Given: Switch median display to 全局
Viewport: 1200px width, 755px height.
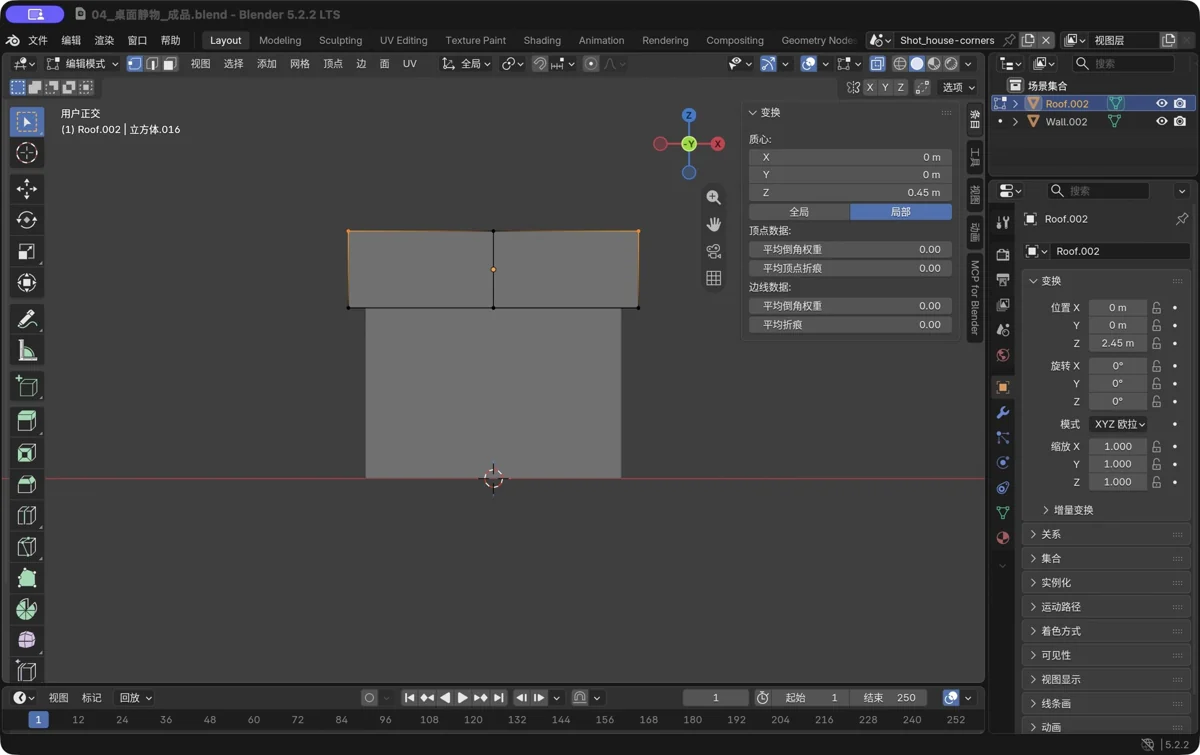Looking at the screenshot, I should coord(799,212).
